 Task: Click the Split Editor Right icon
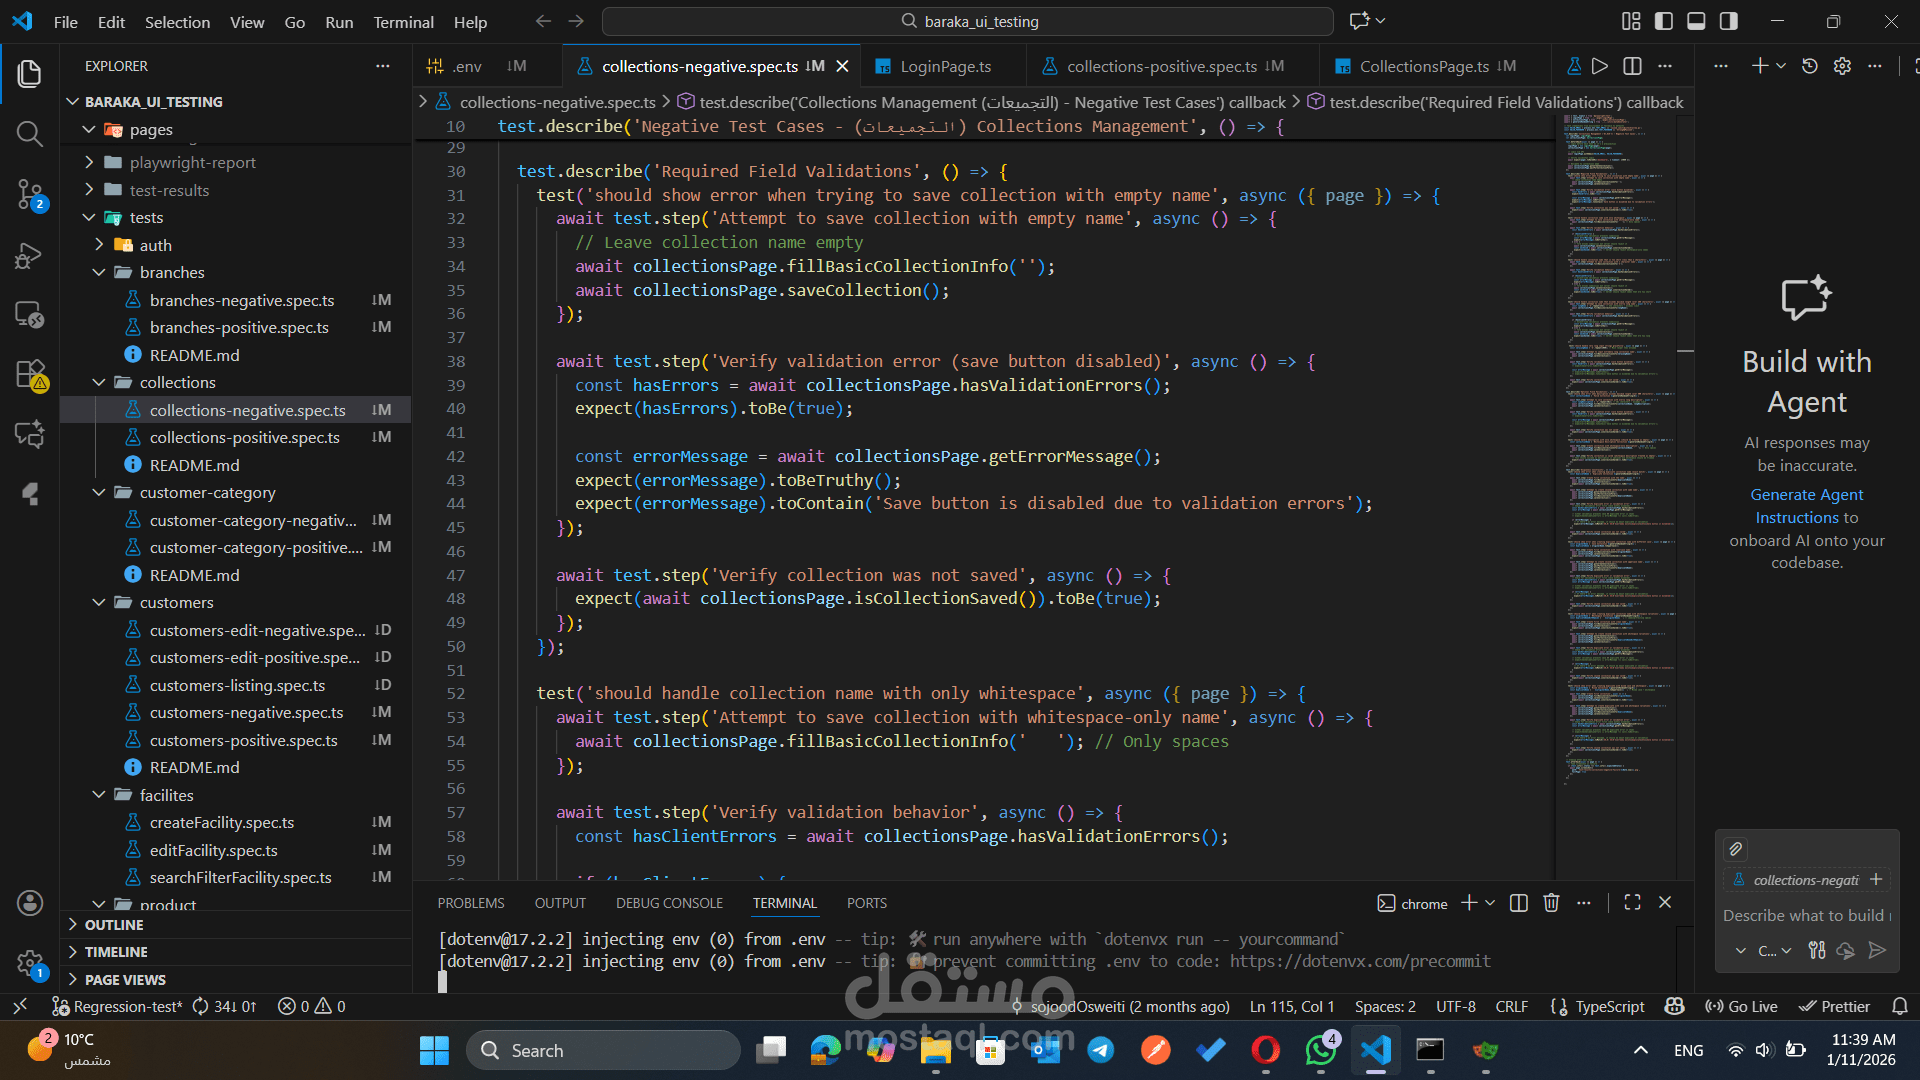coord(1632,66)
